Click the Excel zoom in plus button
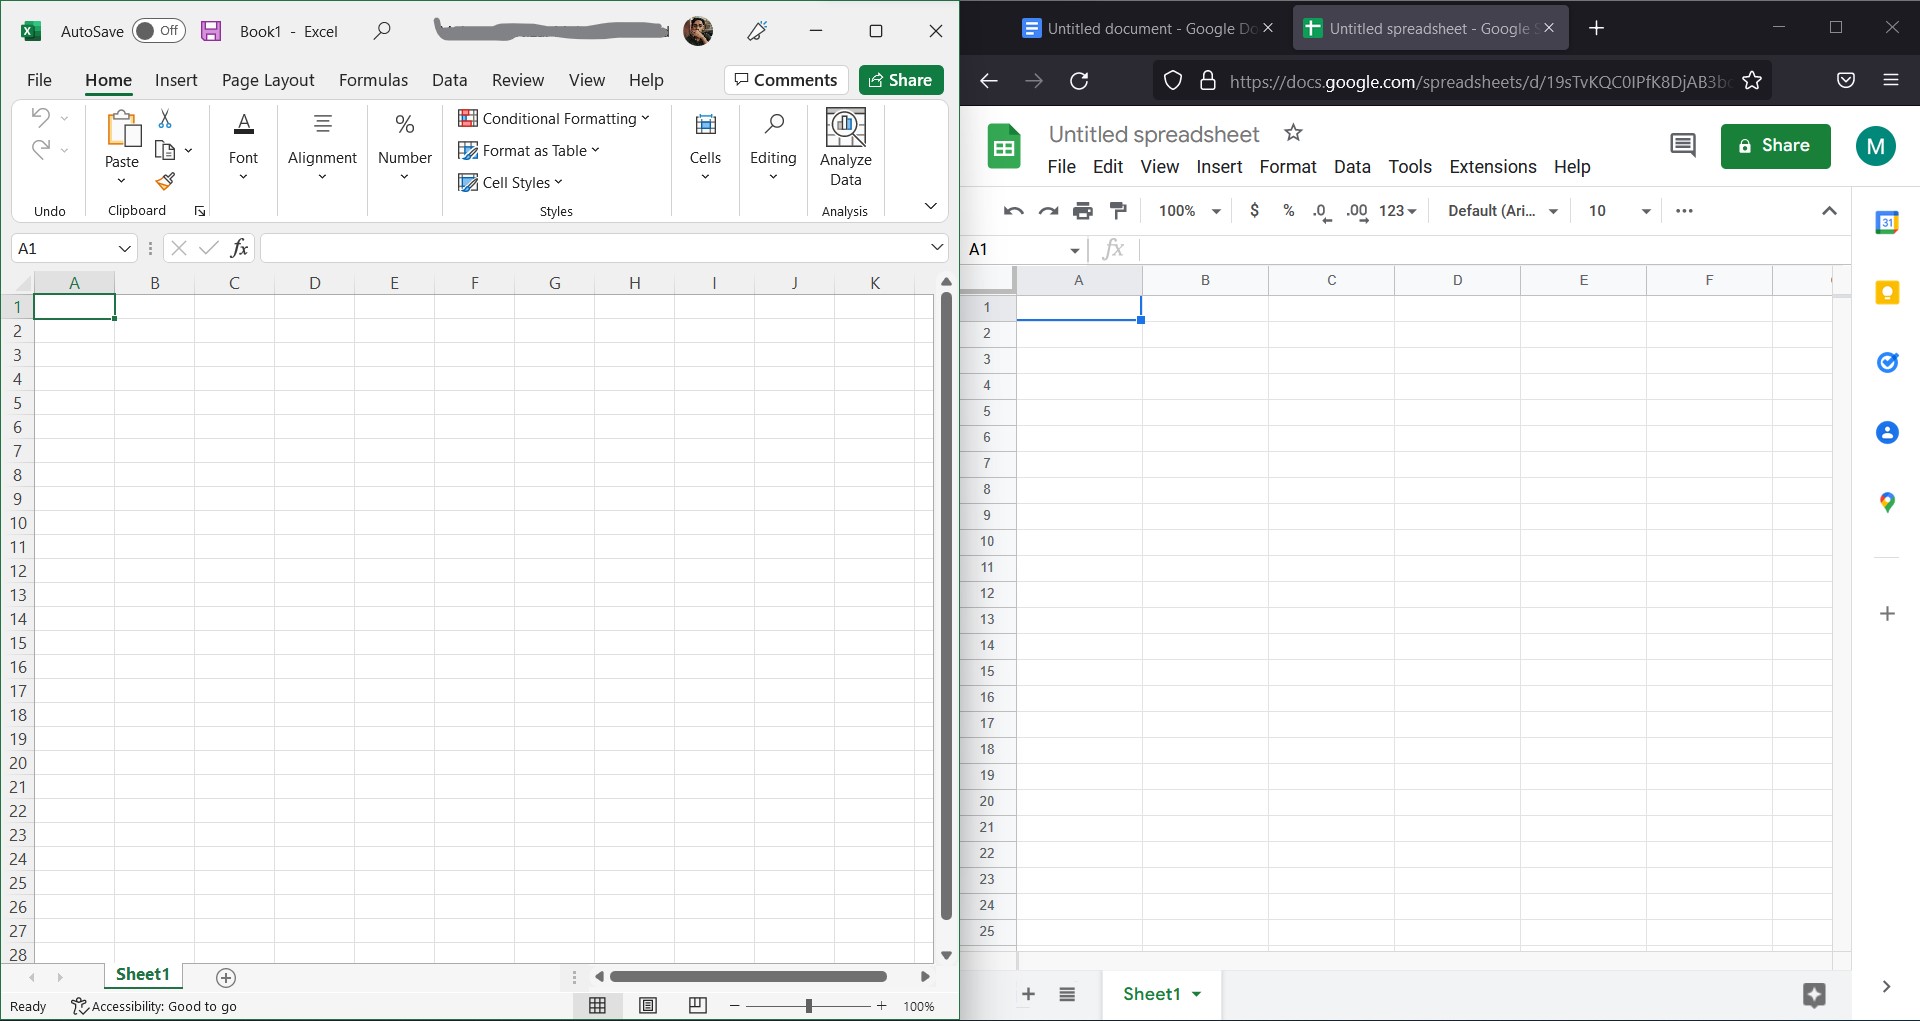The image size is (1920, 1021). pos(882,1006)
